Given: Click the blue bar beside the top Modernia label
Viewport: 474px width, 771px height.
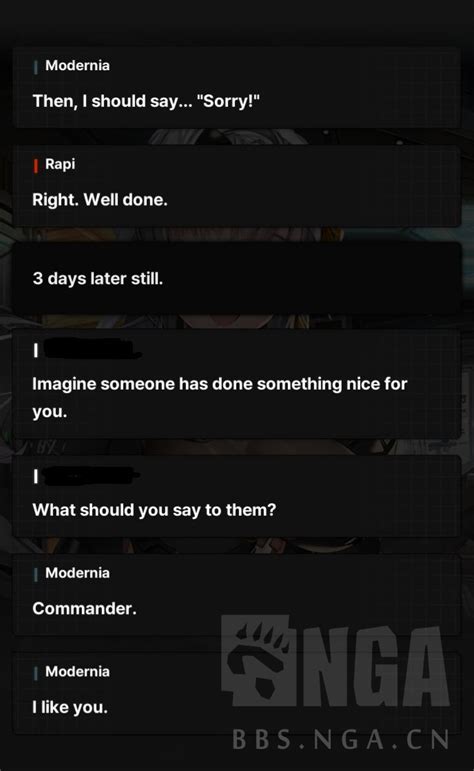Looking at the screenshot, I should (x=35, y=67).
